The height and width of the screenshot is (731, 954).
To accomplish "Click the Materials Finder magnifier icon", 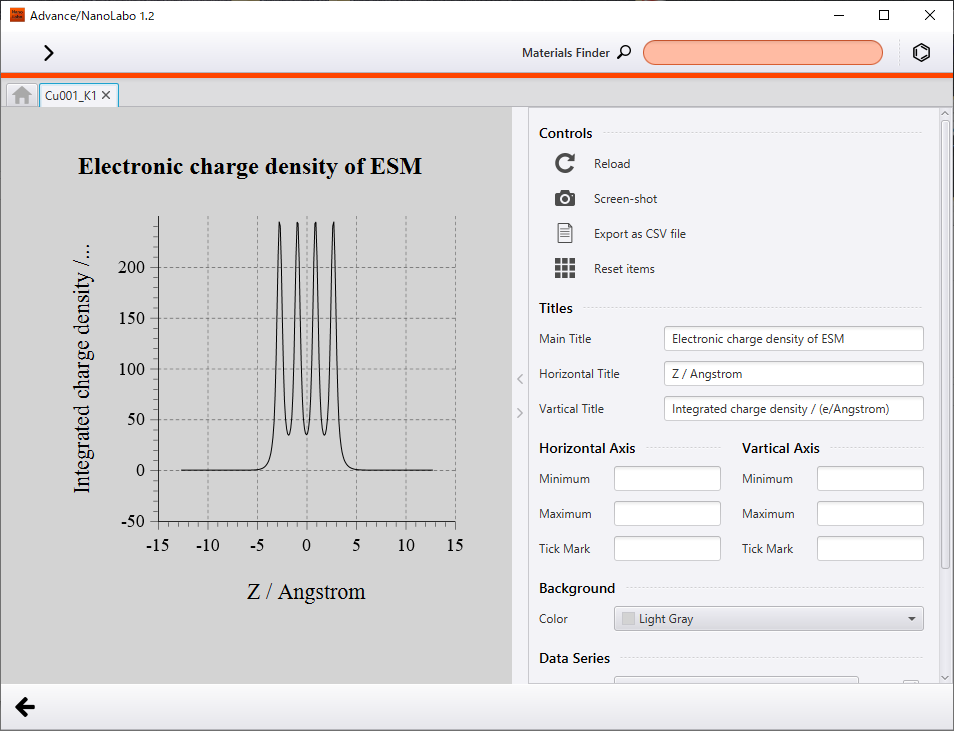I will [x=625, y=53].
